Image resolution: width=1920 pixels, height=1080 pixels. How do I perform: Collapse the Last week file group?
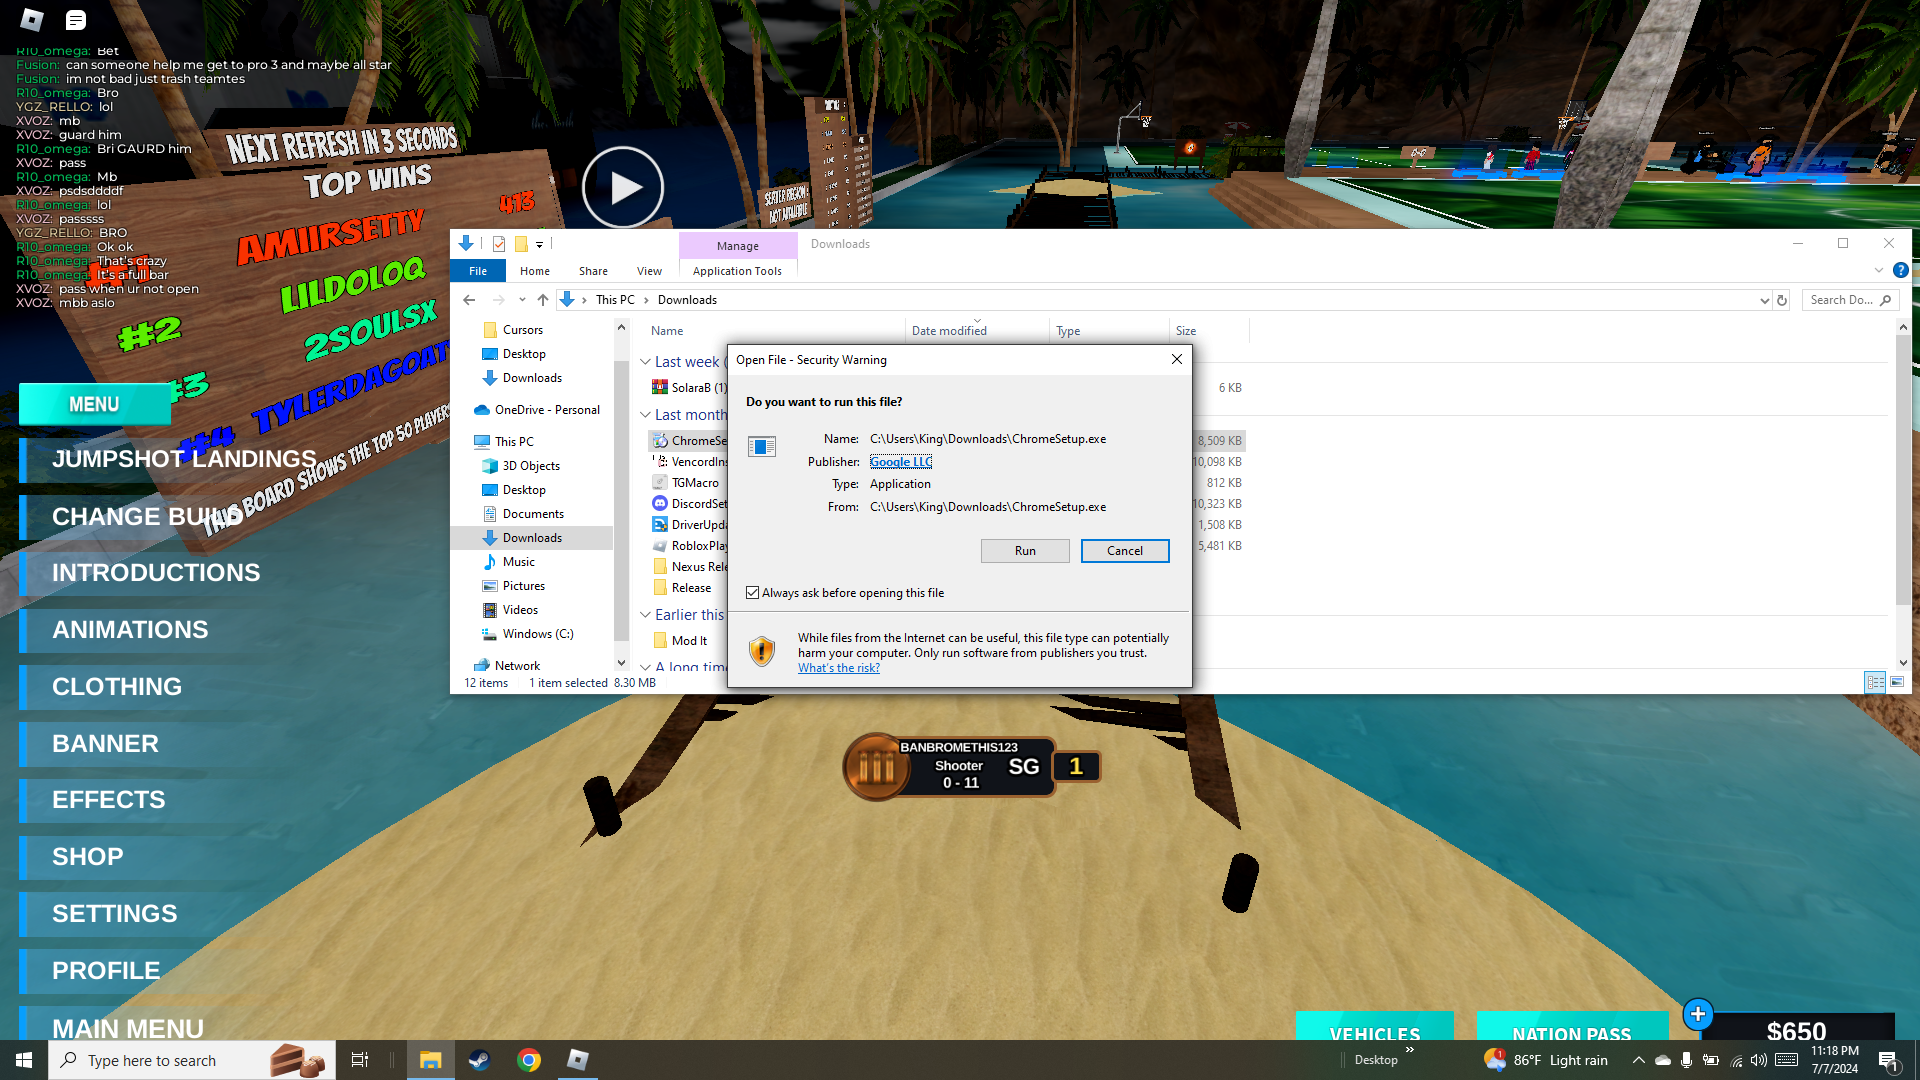click(645, 362)
